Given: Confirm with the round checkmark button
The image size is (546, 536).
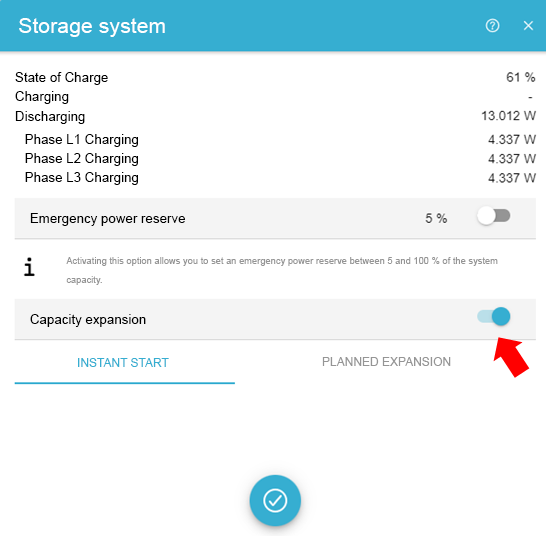Looking at the screenshot, I should click(x=275, y=500).
